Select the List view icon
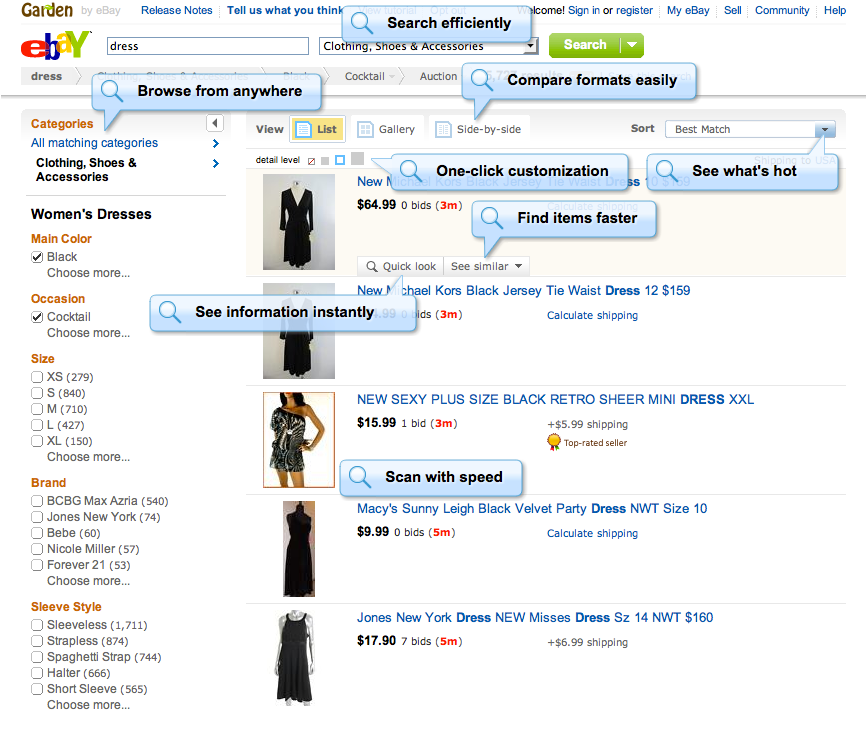Screen dimensions: 866x730 pos(303,129)
